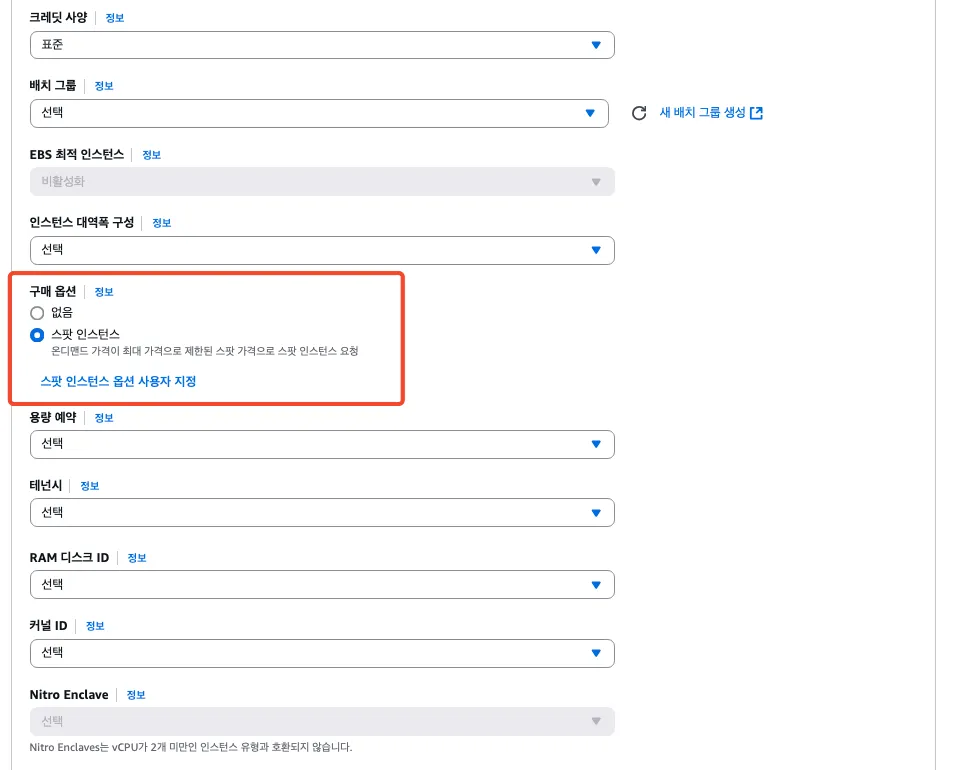Image resolution: width=955 pixels, height=770 pixels.
Task: Open 정보 link next to 크레딧 사양
Action: (115, 18)
